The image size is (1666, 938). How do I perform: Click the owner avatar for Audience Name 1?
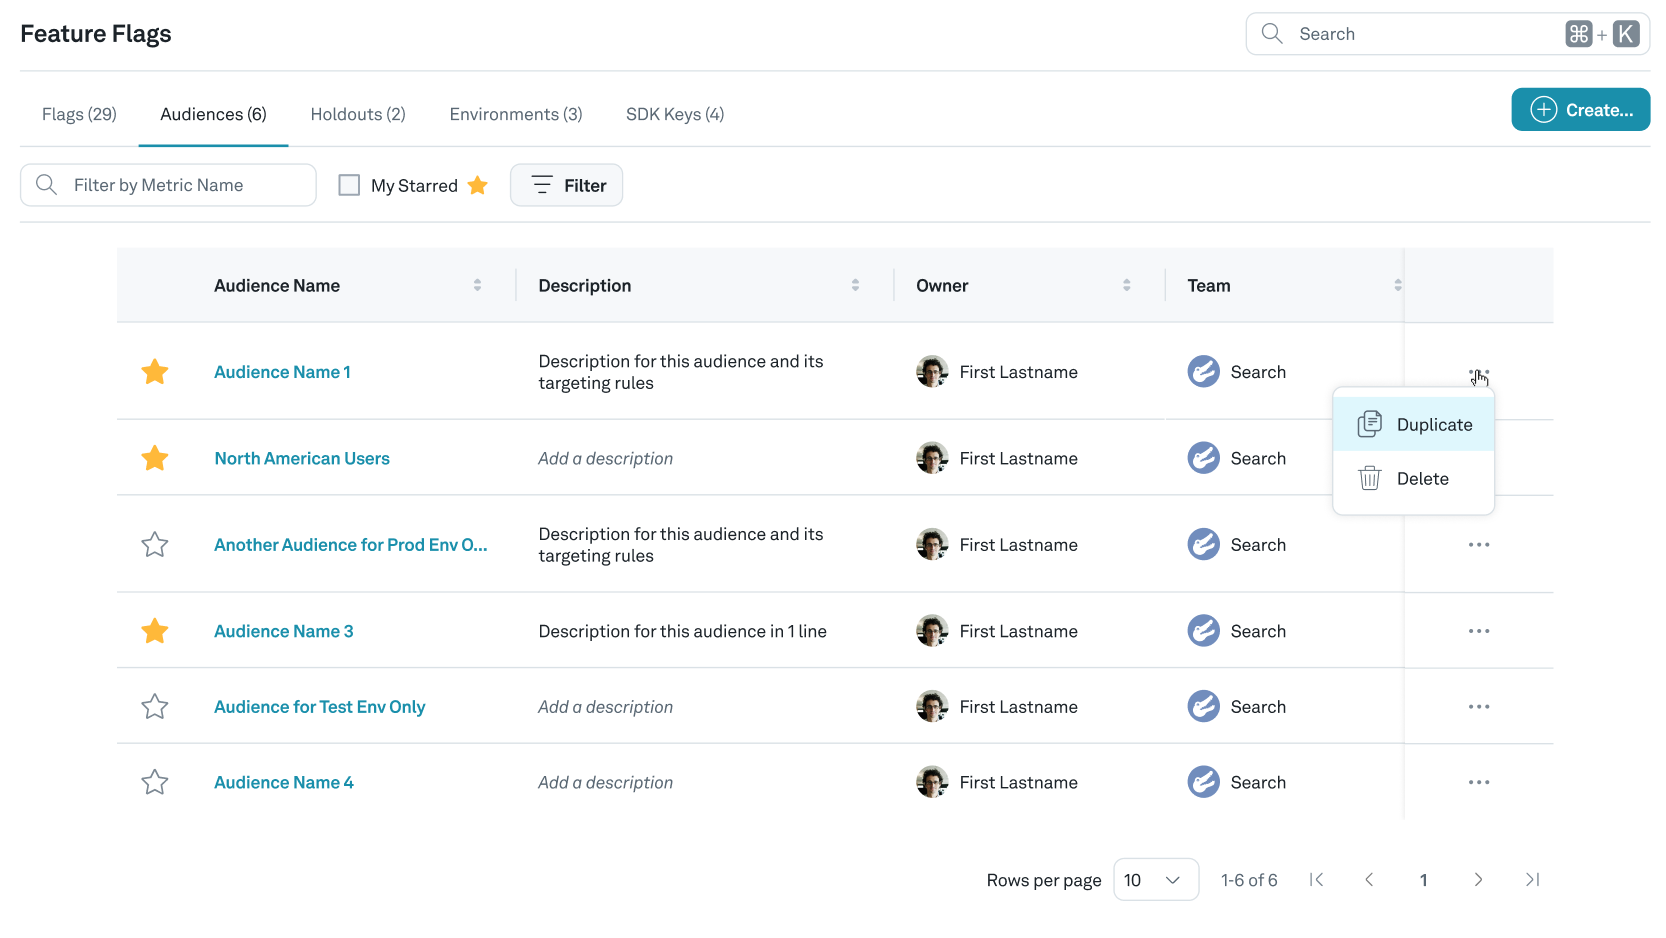tap(931, 371)
